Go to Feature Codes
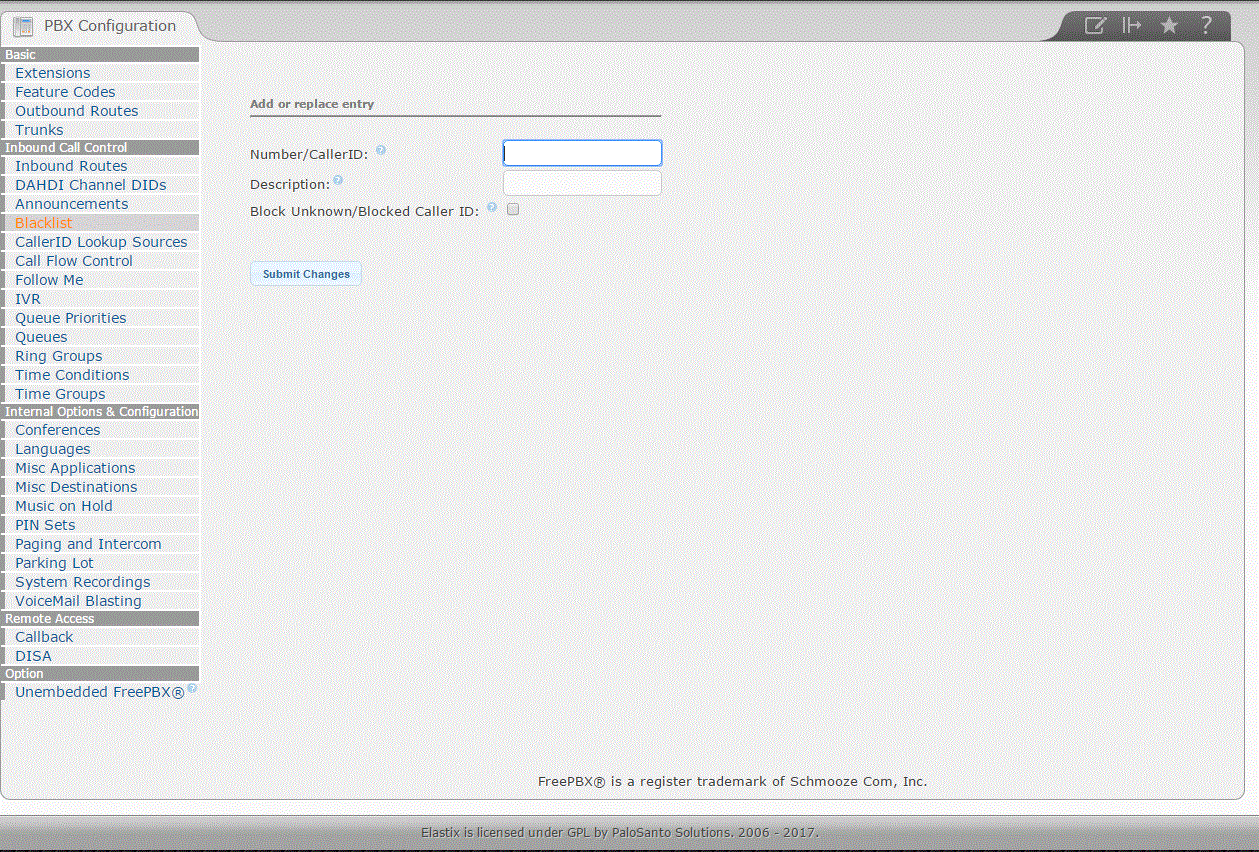This screenshot has width=1259, height=852. [x=65, y=92]
